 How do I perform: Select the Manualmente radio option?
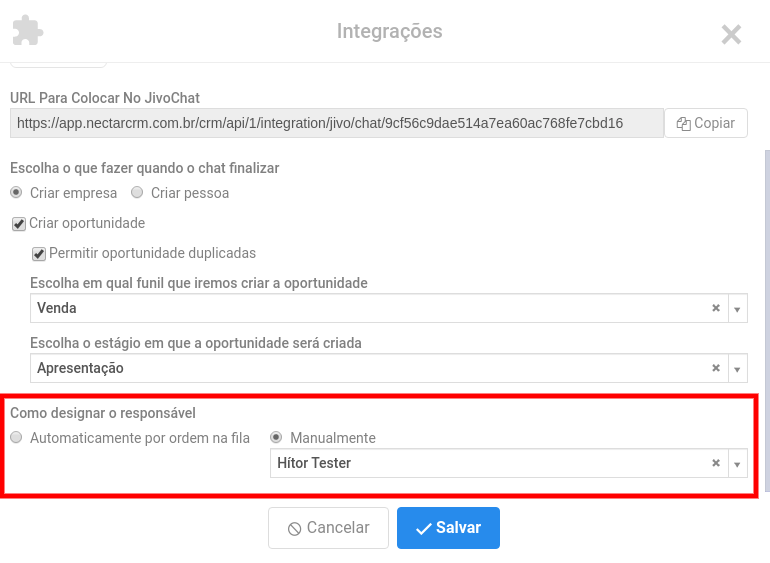click(x=276, y=437)
